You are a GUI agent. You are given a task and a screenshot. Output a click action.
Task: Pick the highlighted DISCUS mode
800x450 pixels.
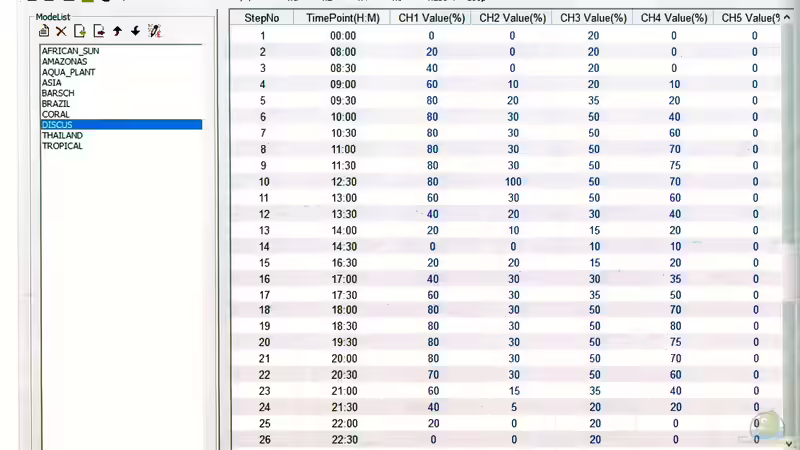(57, 125)
